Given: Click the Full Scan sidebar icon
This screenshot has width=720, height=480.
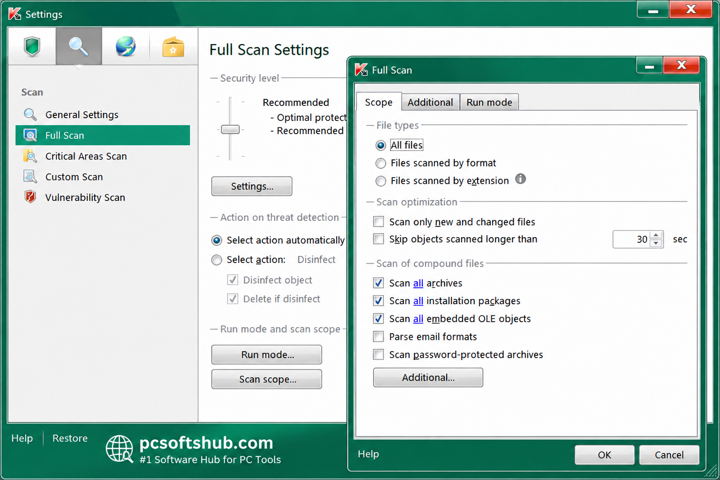Looking at the screenshot, I should (30, 135).
